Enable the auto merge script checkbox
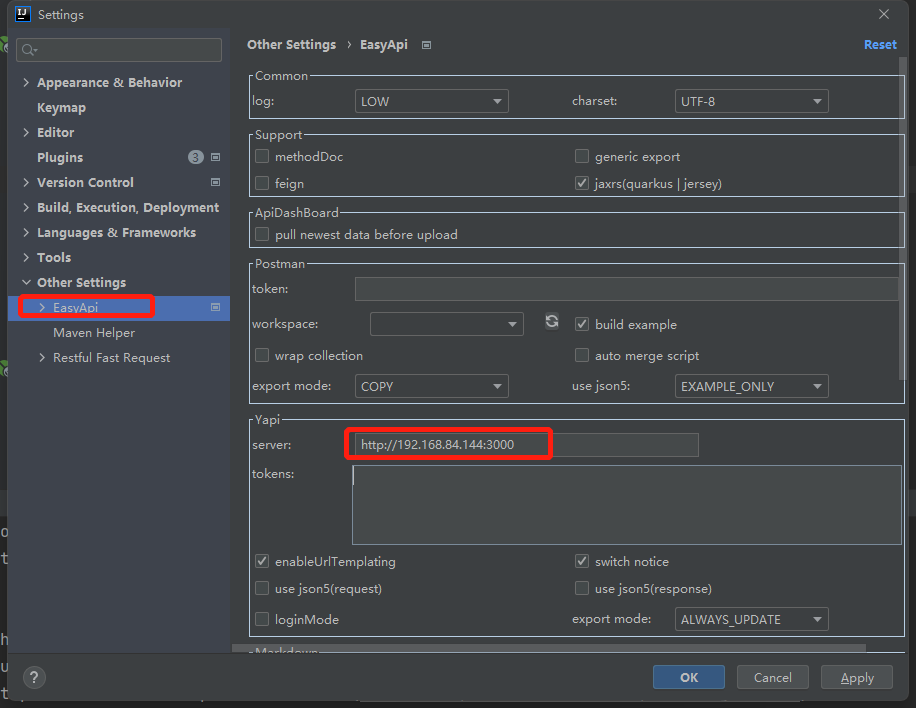This screenshot has width=916, height=708. [x=582, y=355]
